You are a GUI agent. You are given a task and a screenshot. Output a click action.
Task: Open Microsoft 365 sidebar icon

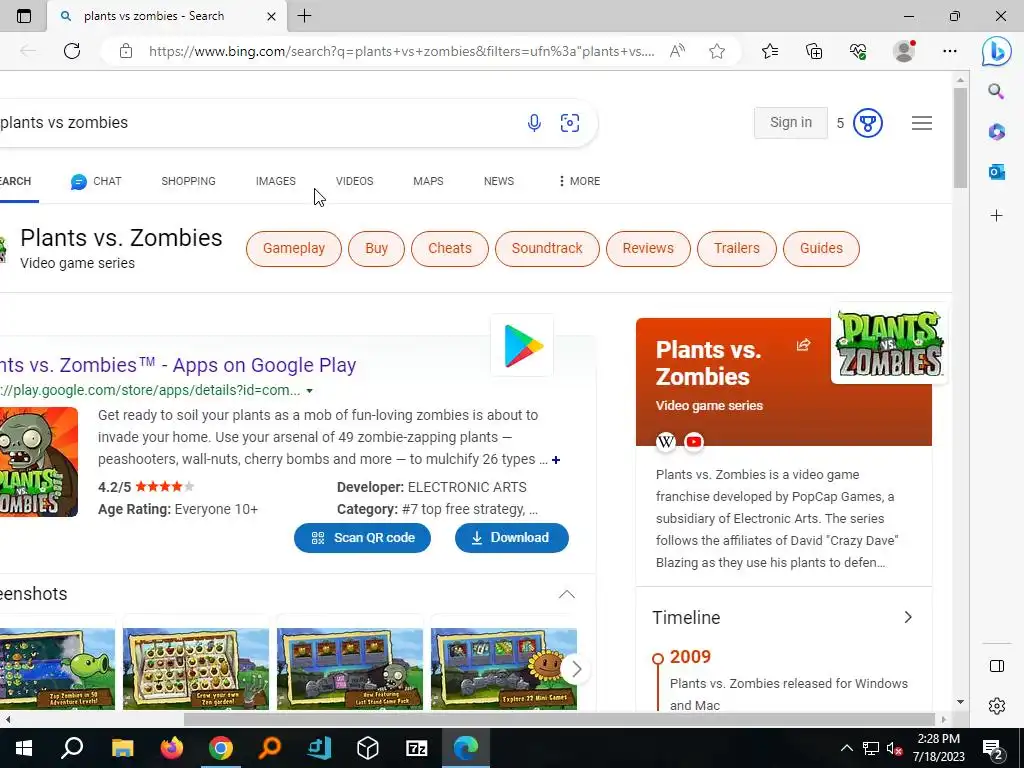997,131
